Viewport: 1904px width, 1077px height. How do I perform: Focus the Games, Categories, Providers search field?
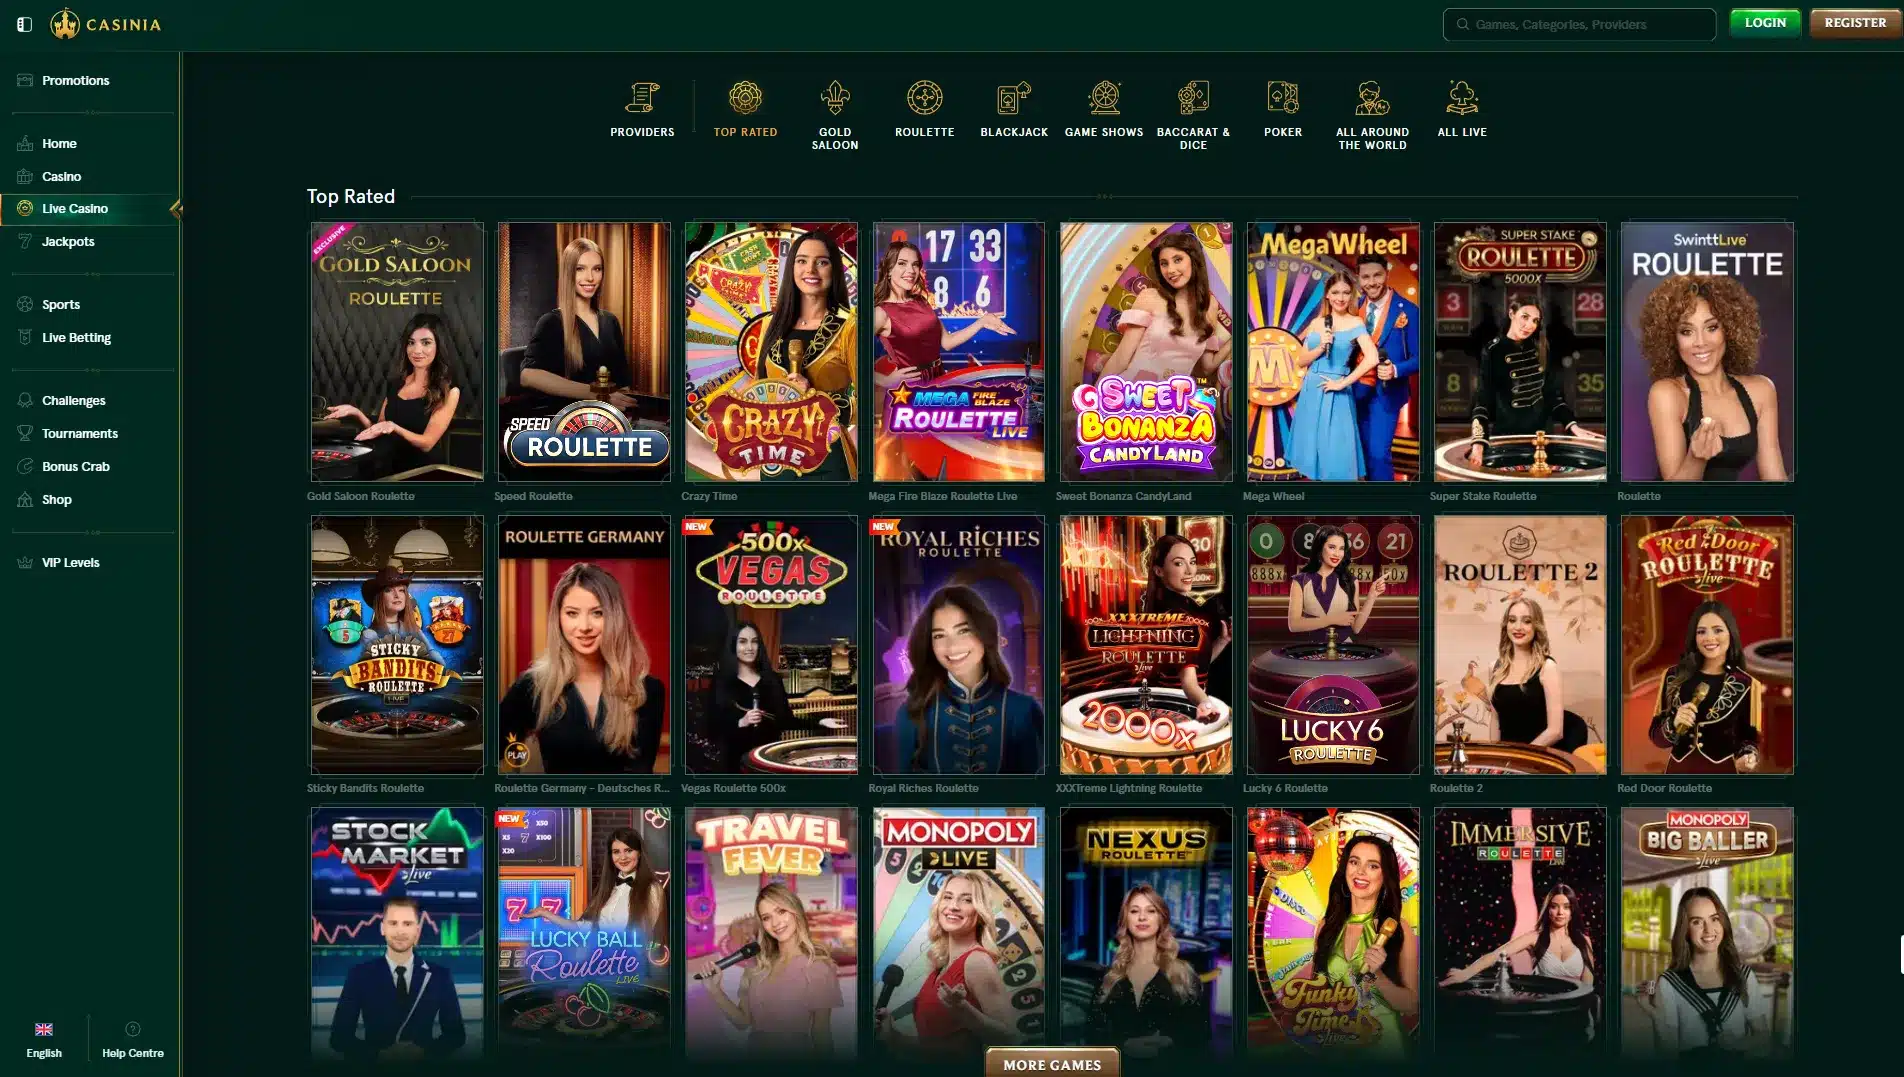[x=1579, y=24]
